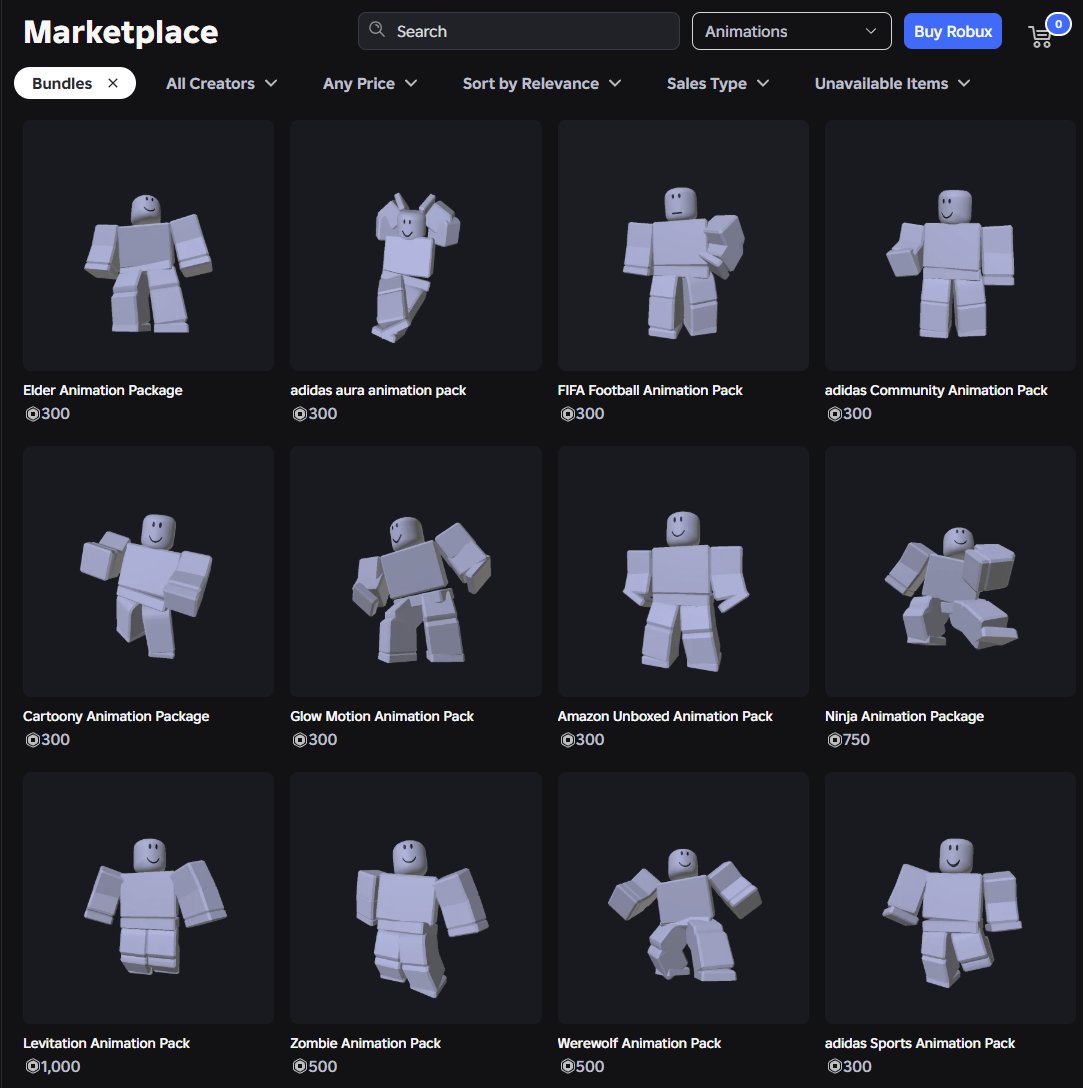Open the Levitation Animation Pack thumbnail
This screenshot has width=1083, height=1088.
click(x=148, y=898)
